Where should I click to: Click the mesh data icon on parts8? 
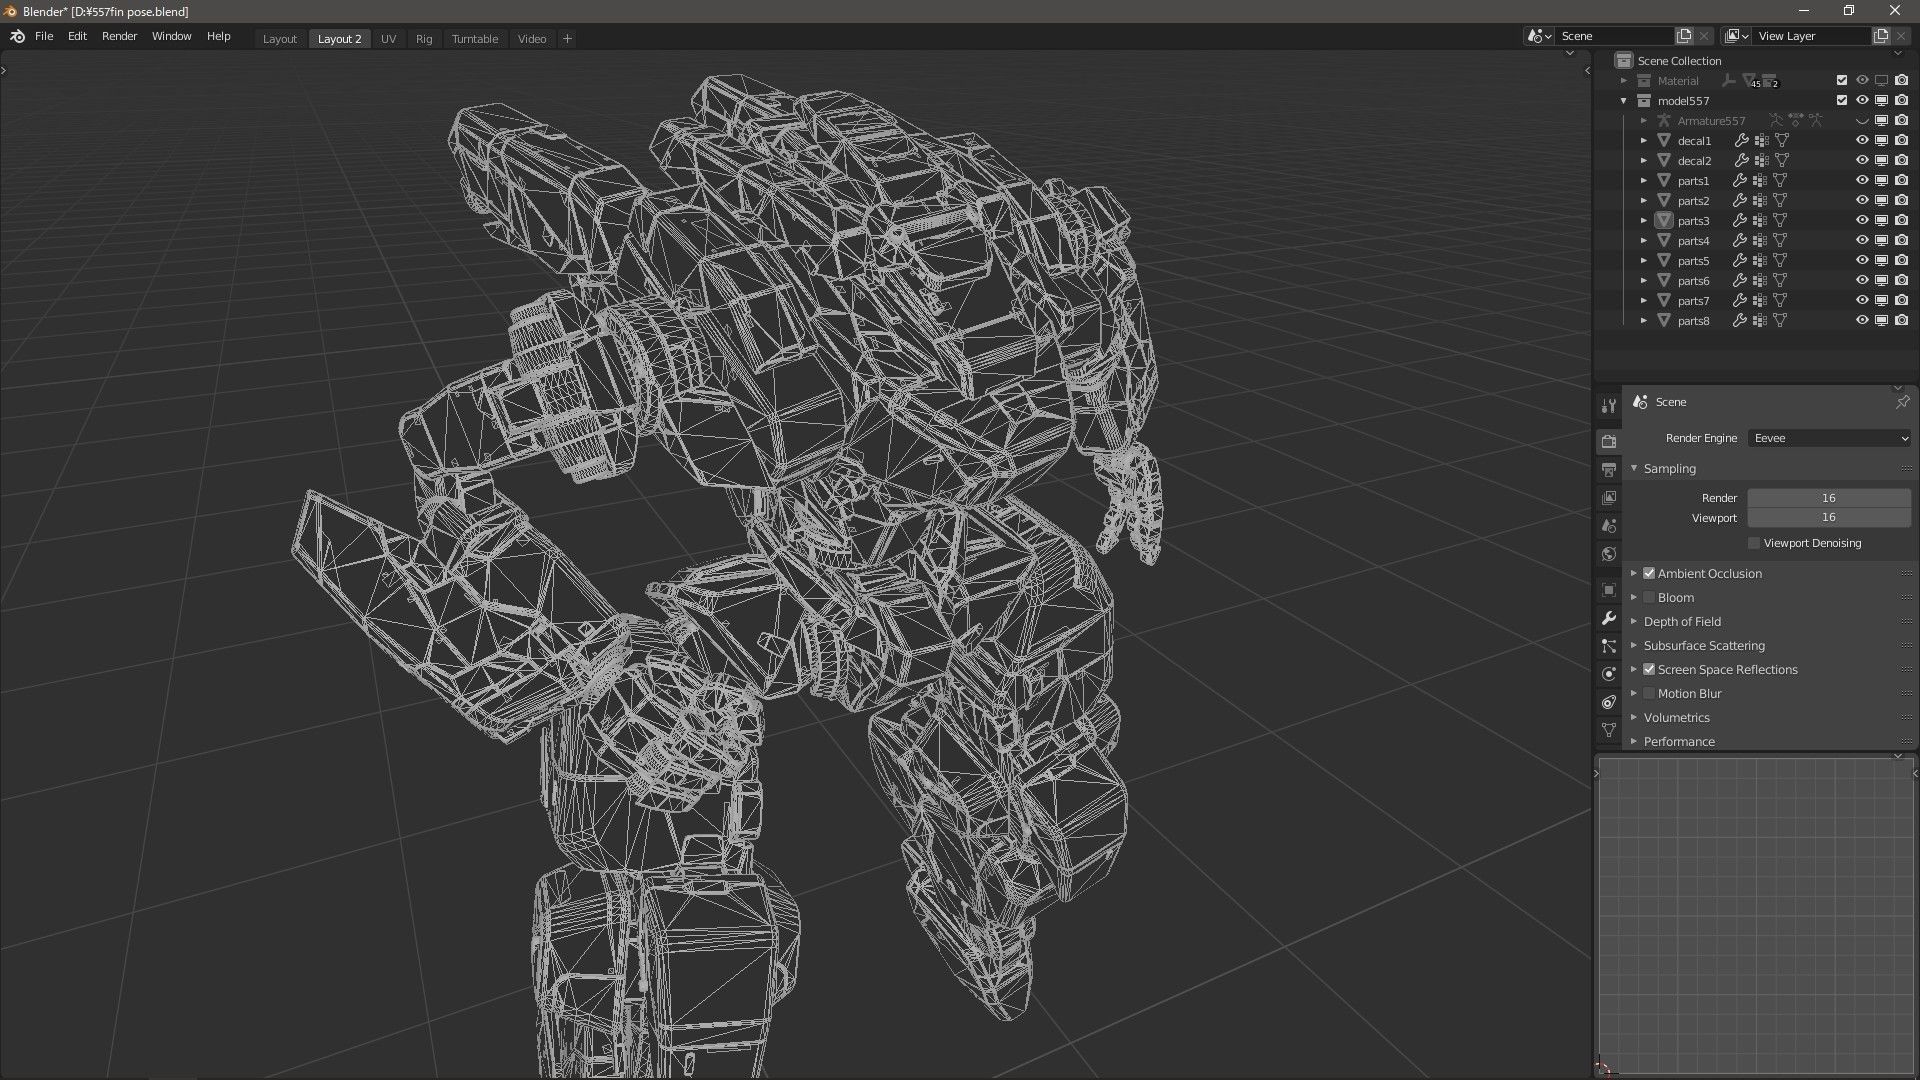coord(1780,321)
